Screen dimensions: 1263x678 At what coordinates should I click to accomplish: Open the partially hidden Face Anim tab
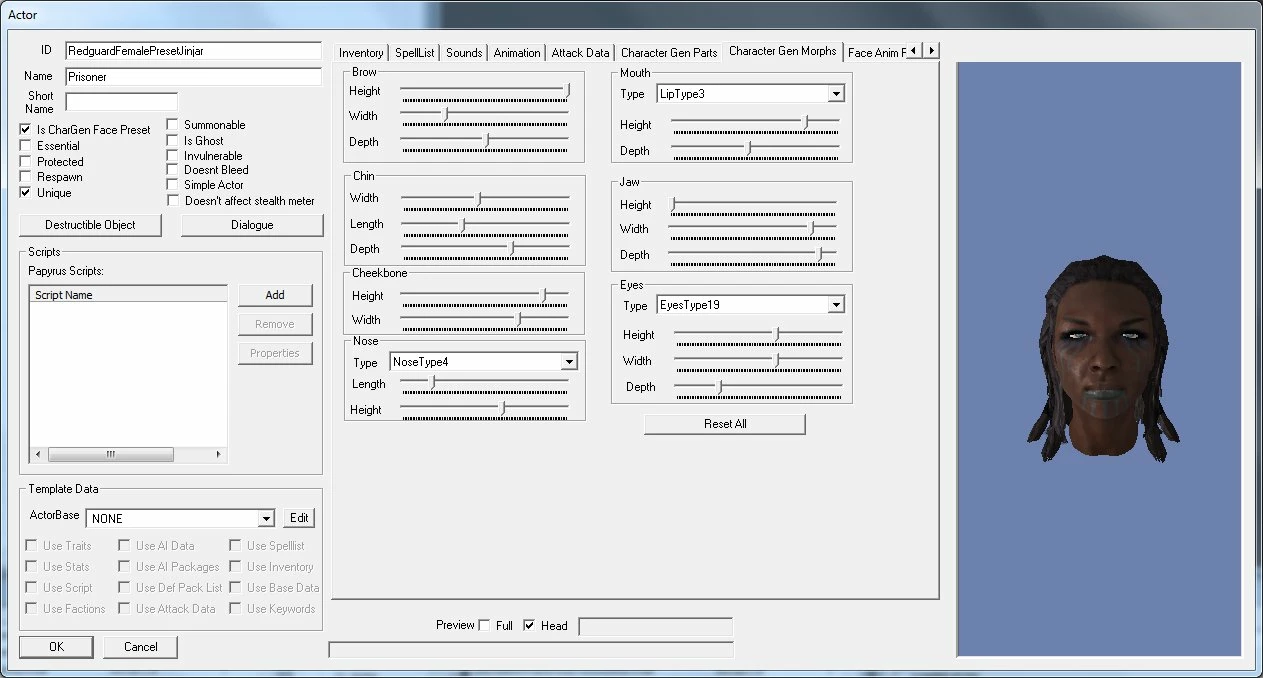[x=876, y=53]
